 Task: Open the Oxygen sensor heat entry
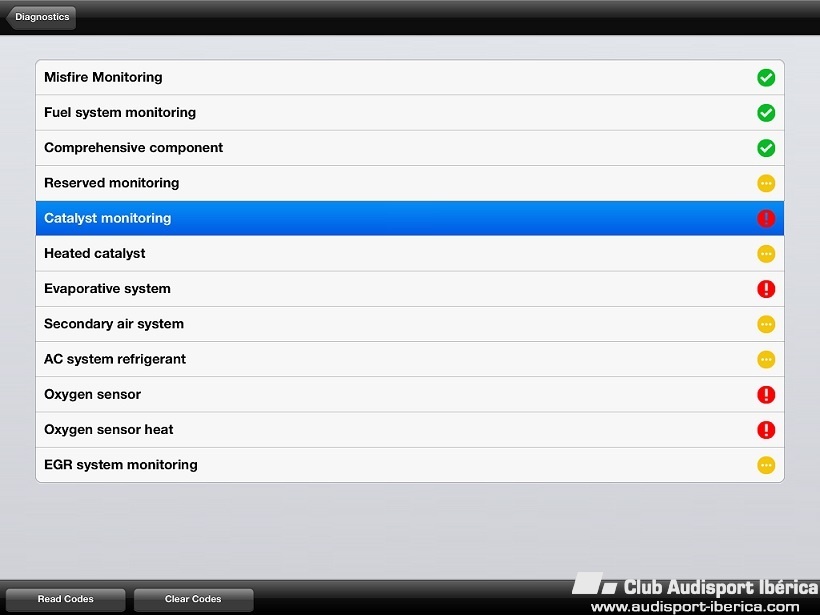[x=409, y=430]
